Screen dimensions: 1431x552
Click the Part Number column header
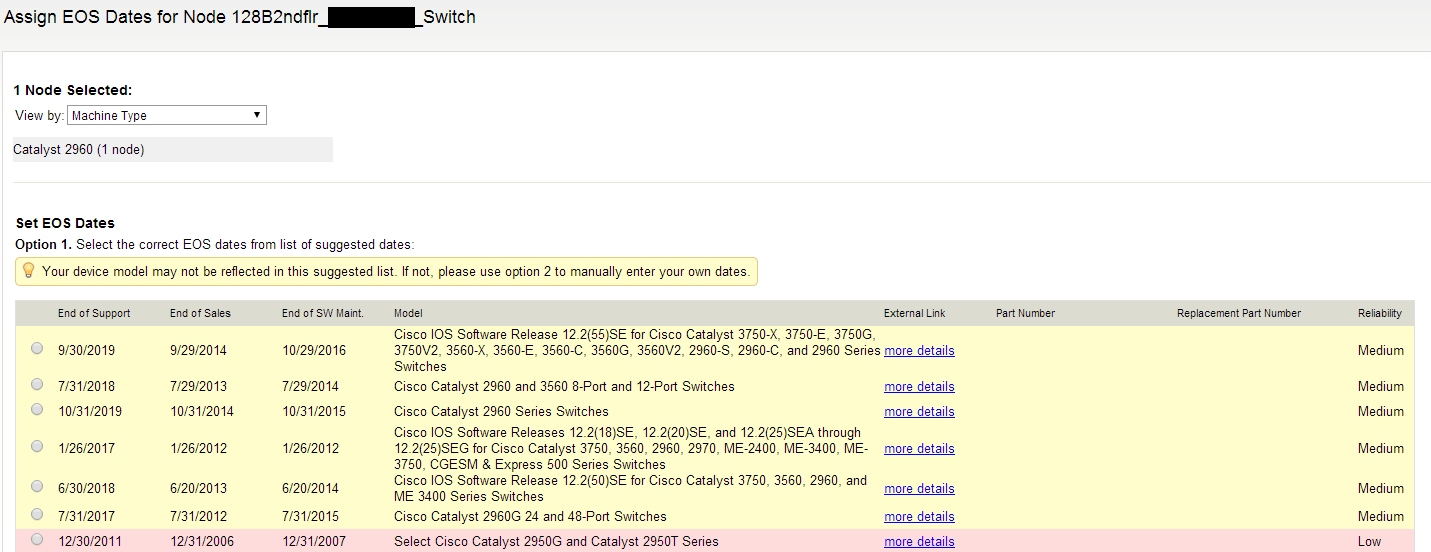[1025, 313]
